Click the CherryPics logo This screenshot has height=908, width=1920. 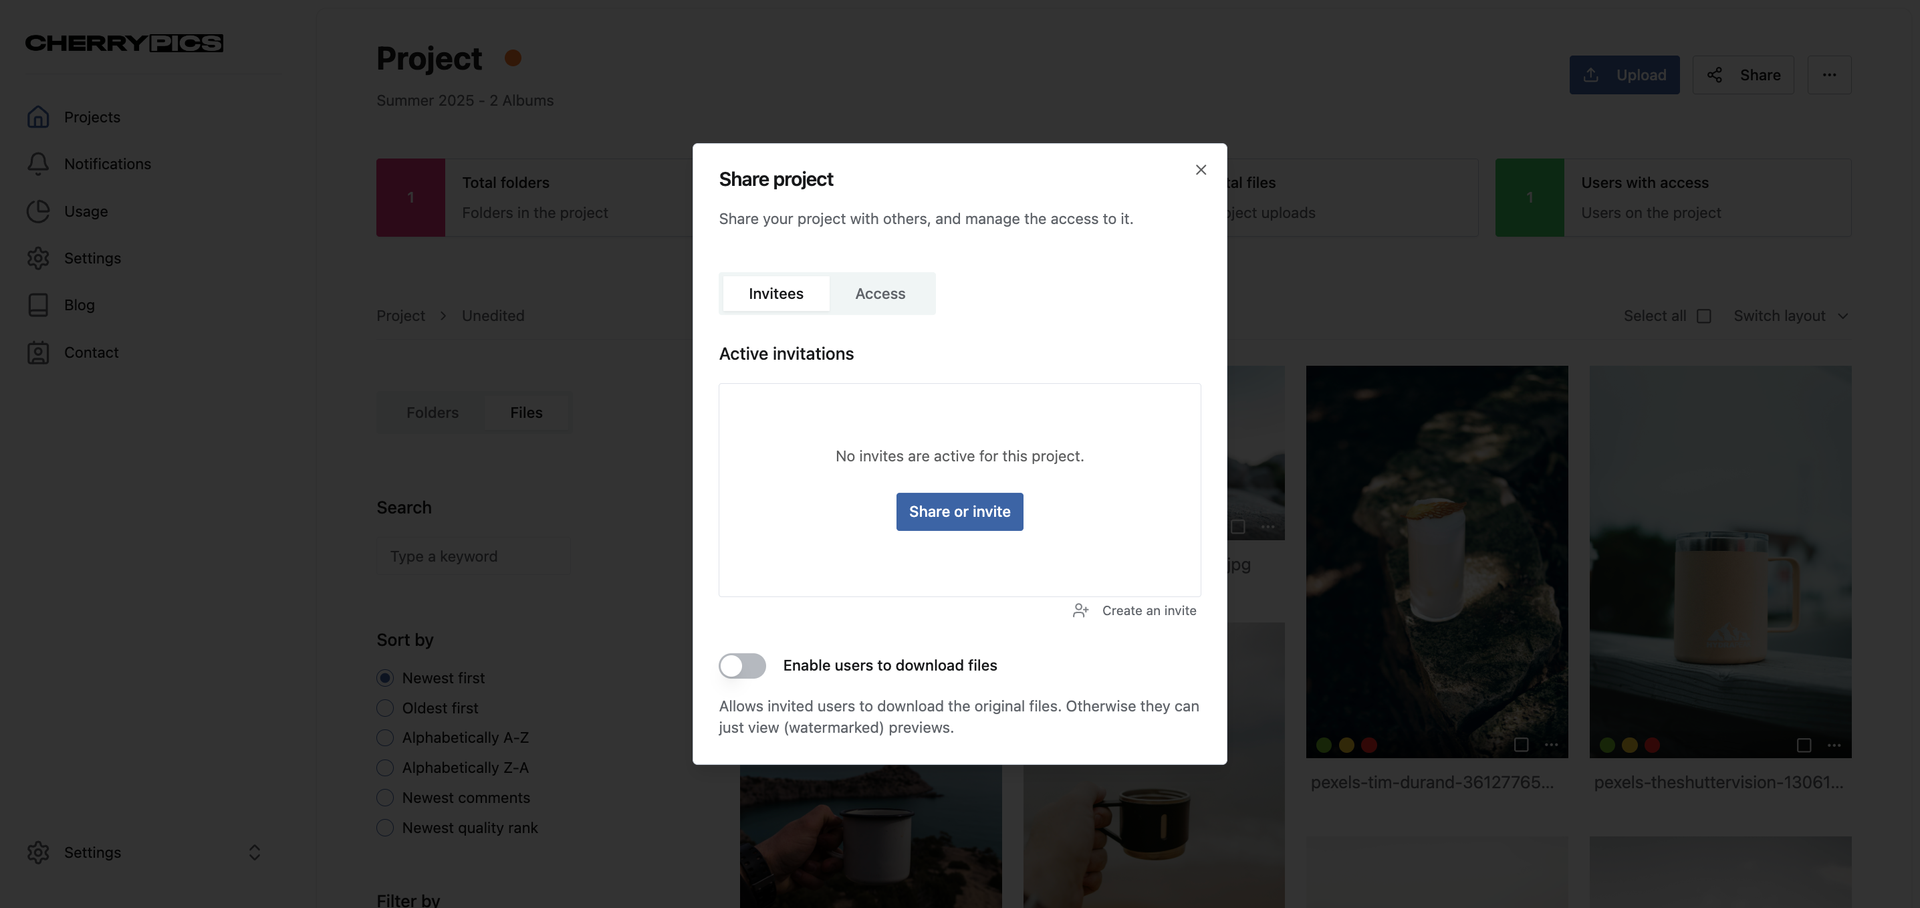(124, 43)
